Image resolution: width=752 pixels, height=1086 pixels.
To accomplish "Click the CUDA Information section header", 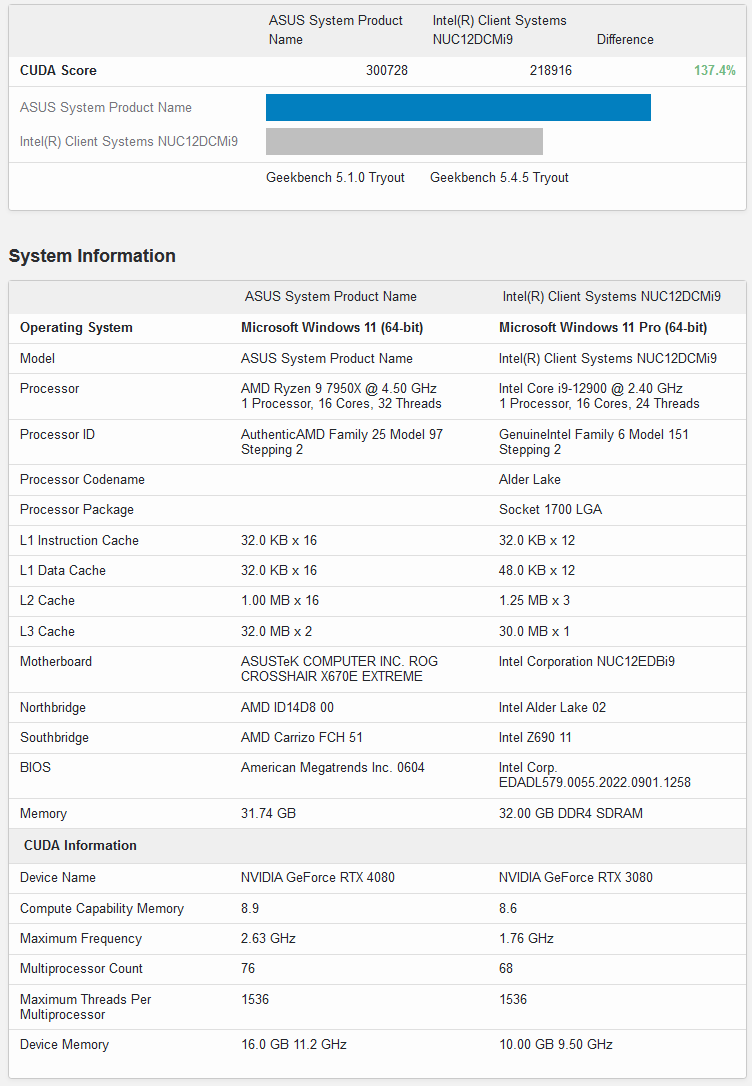I will click(80, 846).
